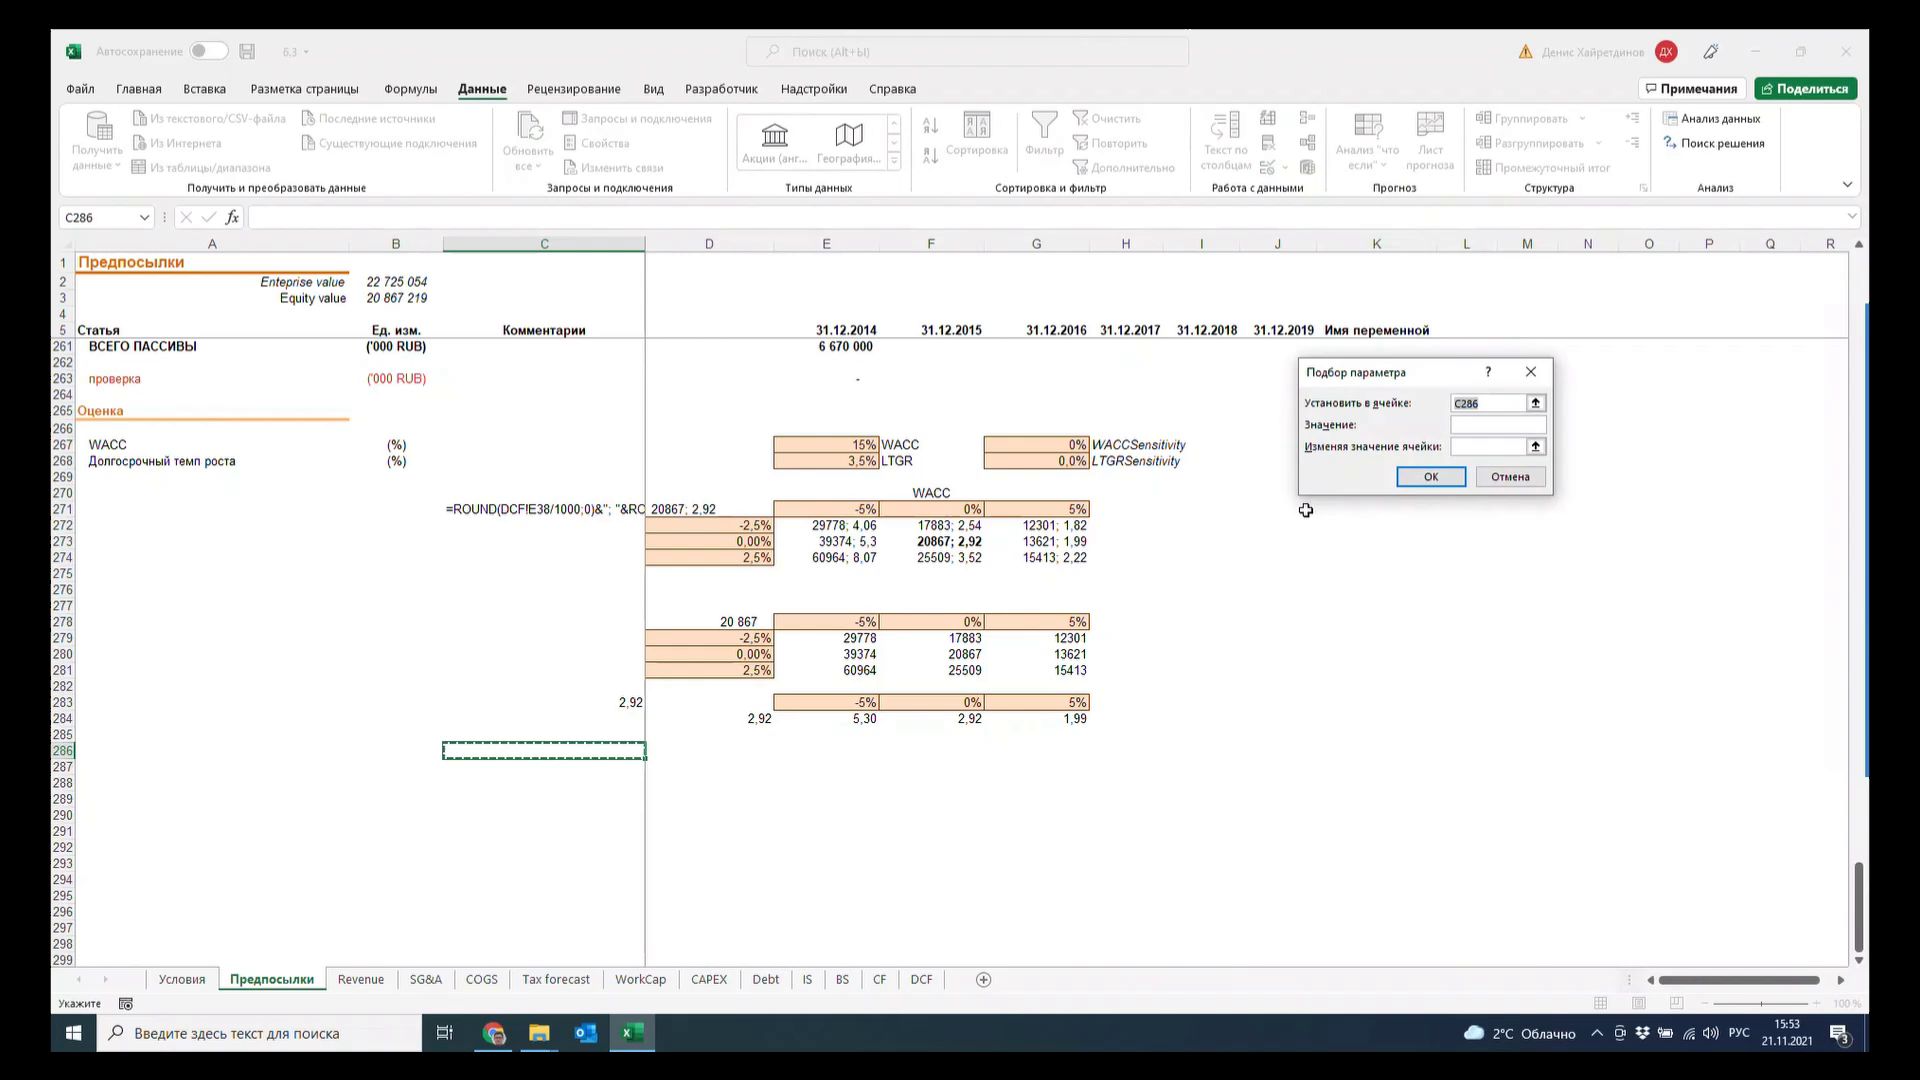Click the vertical scrollbar thumb
Viewport: 1920px width, 1080px height.
[x=1859, y=906]
